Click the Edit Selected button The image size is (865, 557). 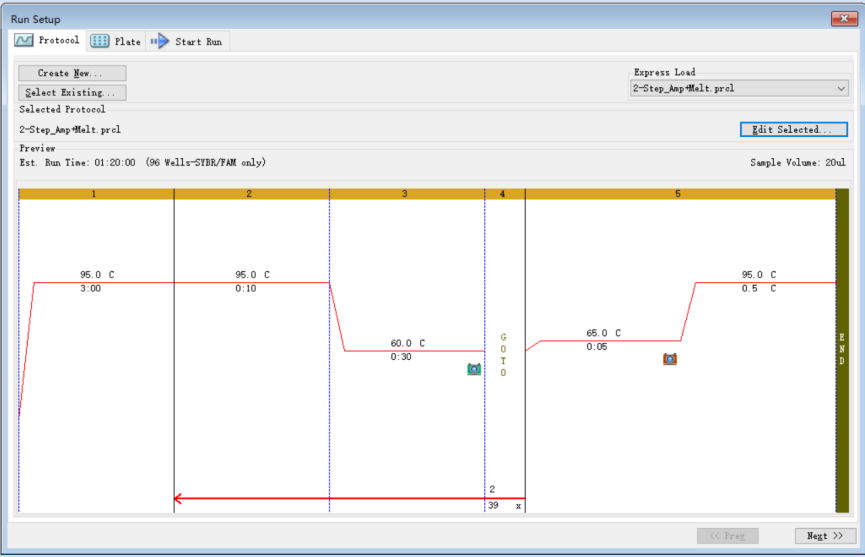[793, 129]
